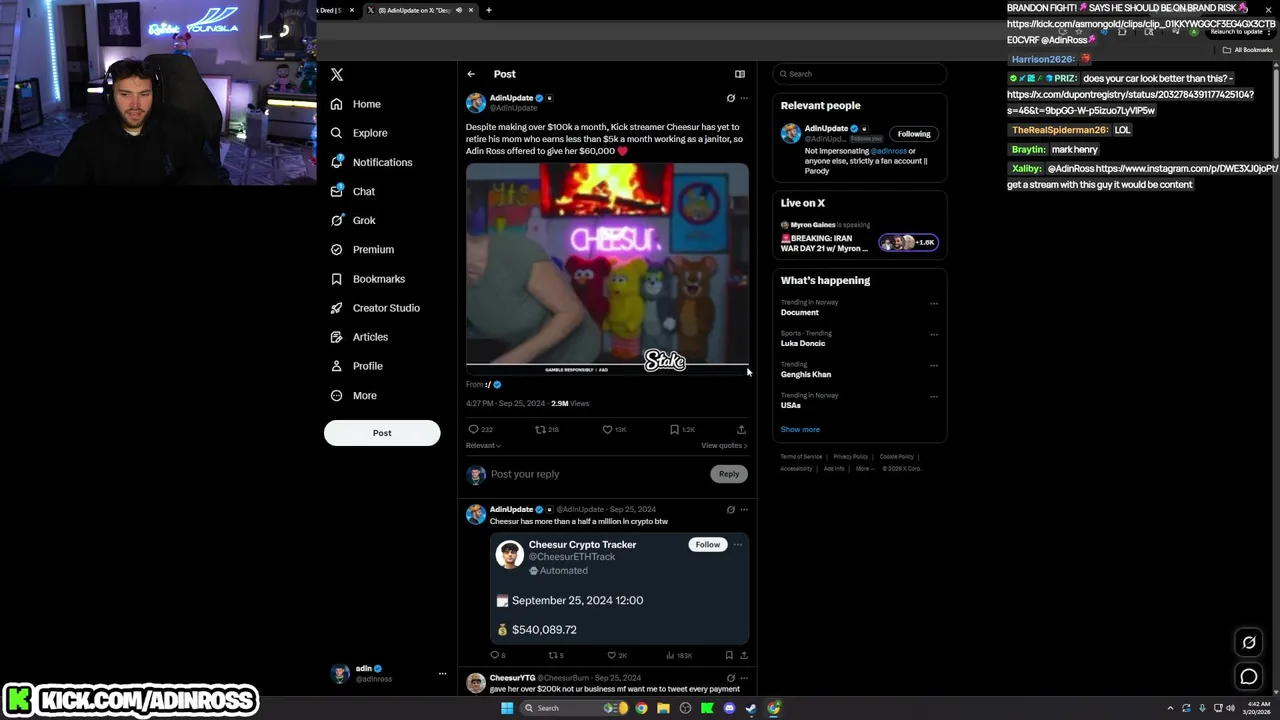Go to Home in X sidebar

pyautogui.click(x=356, y=104)
